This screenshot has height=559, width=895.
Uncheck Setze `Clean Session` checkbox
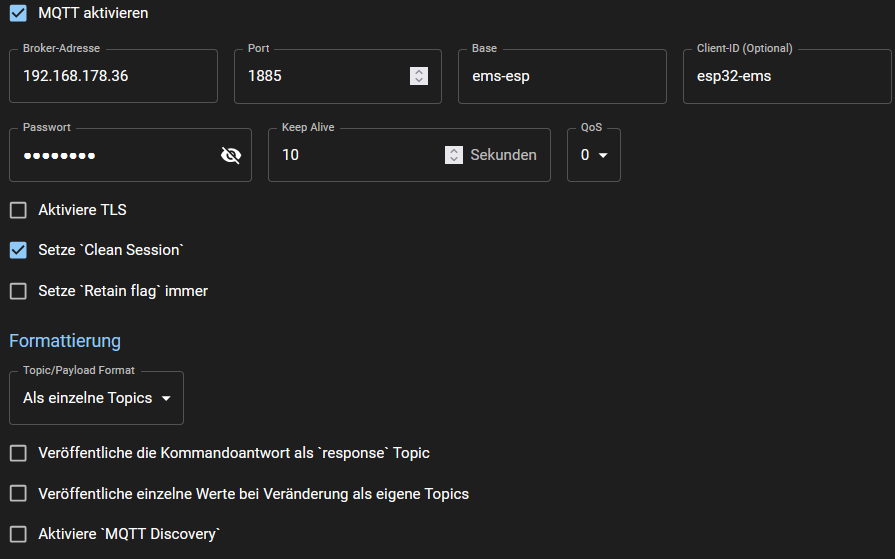[x=18, y=250]
